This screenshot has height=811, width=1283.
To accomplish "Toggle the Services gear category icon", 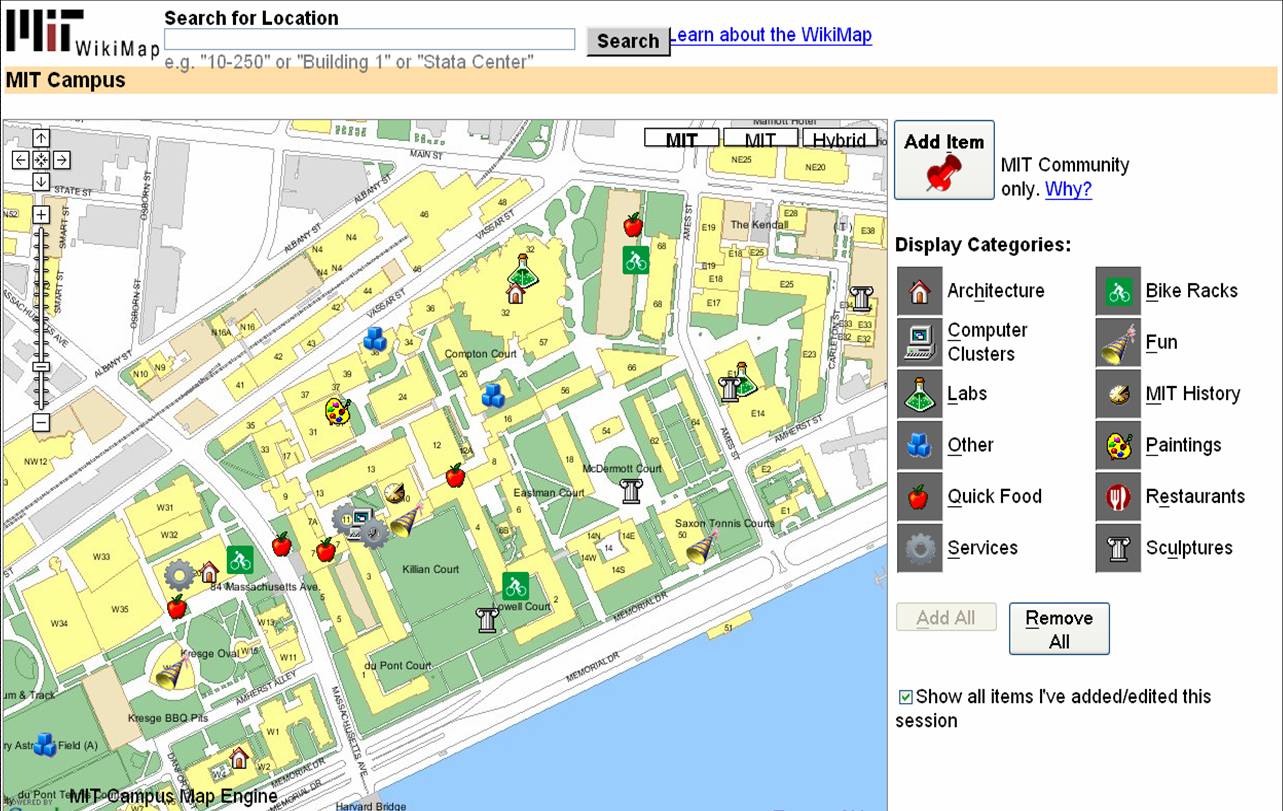I will 919,548.
